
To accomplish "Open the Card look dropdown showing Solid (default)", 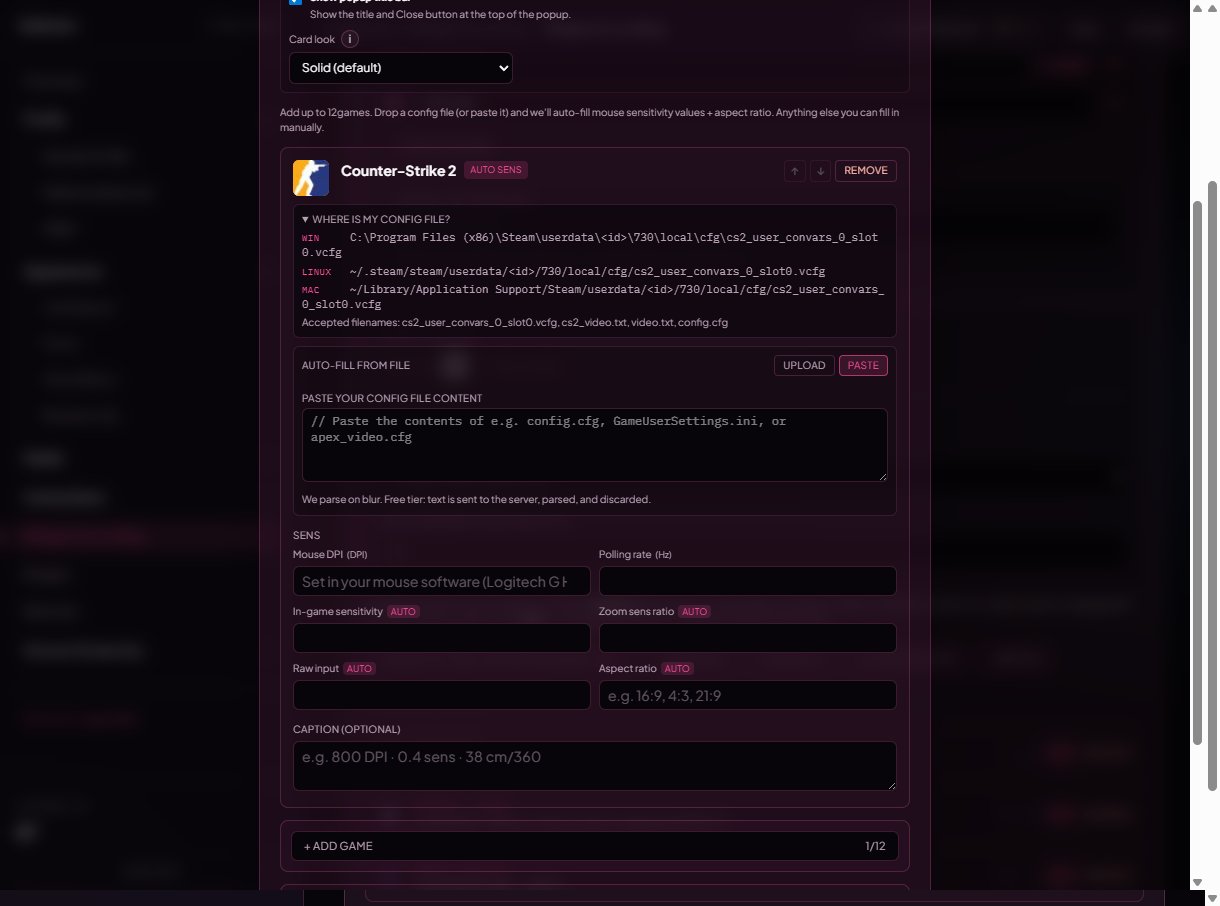I will click(x=401, y=68).
